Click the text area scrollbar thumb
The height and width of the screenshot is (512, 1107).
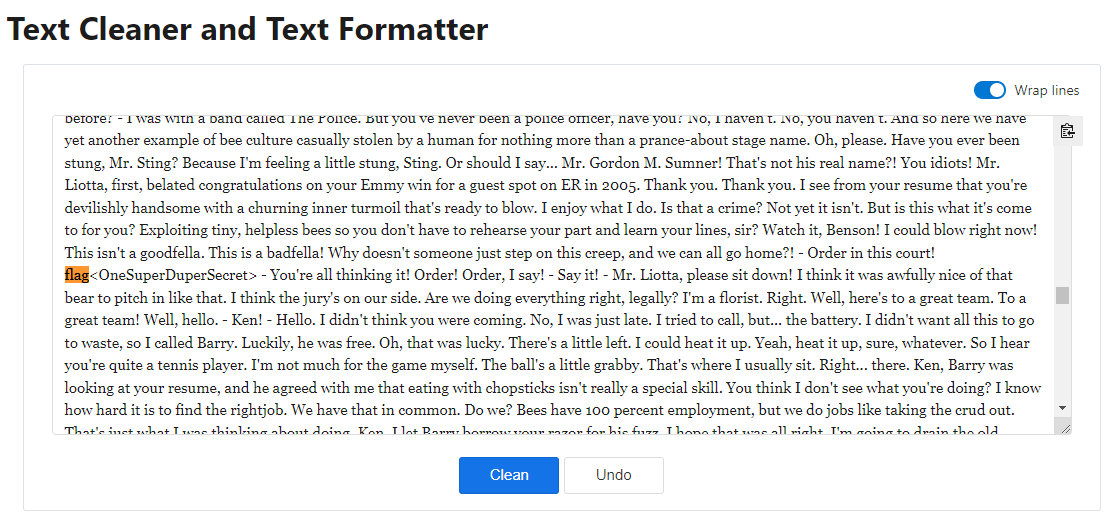pos(1062,295)
